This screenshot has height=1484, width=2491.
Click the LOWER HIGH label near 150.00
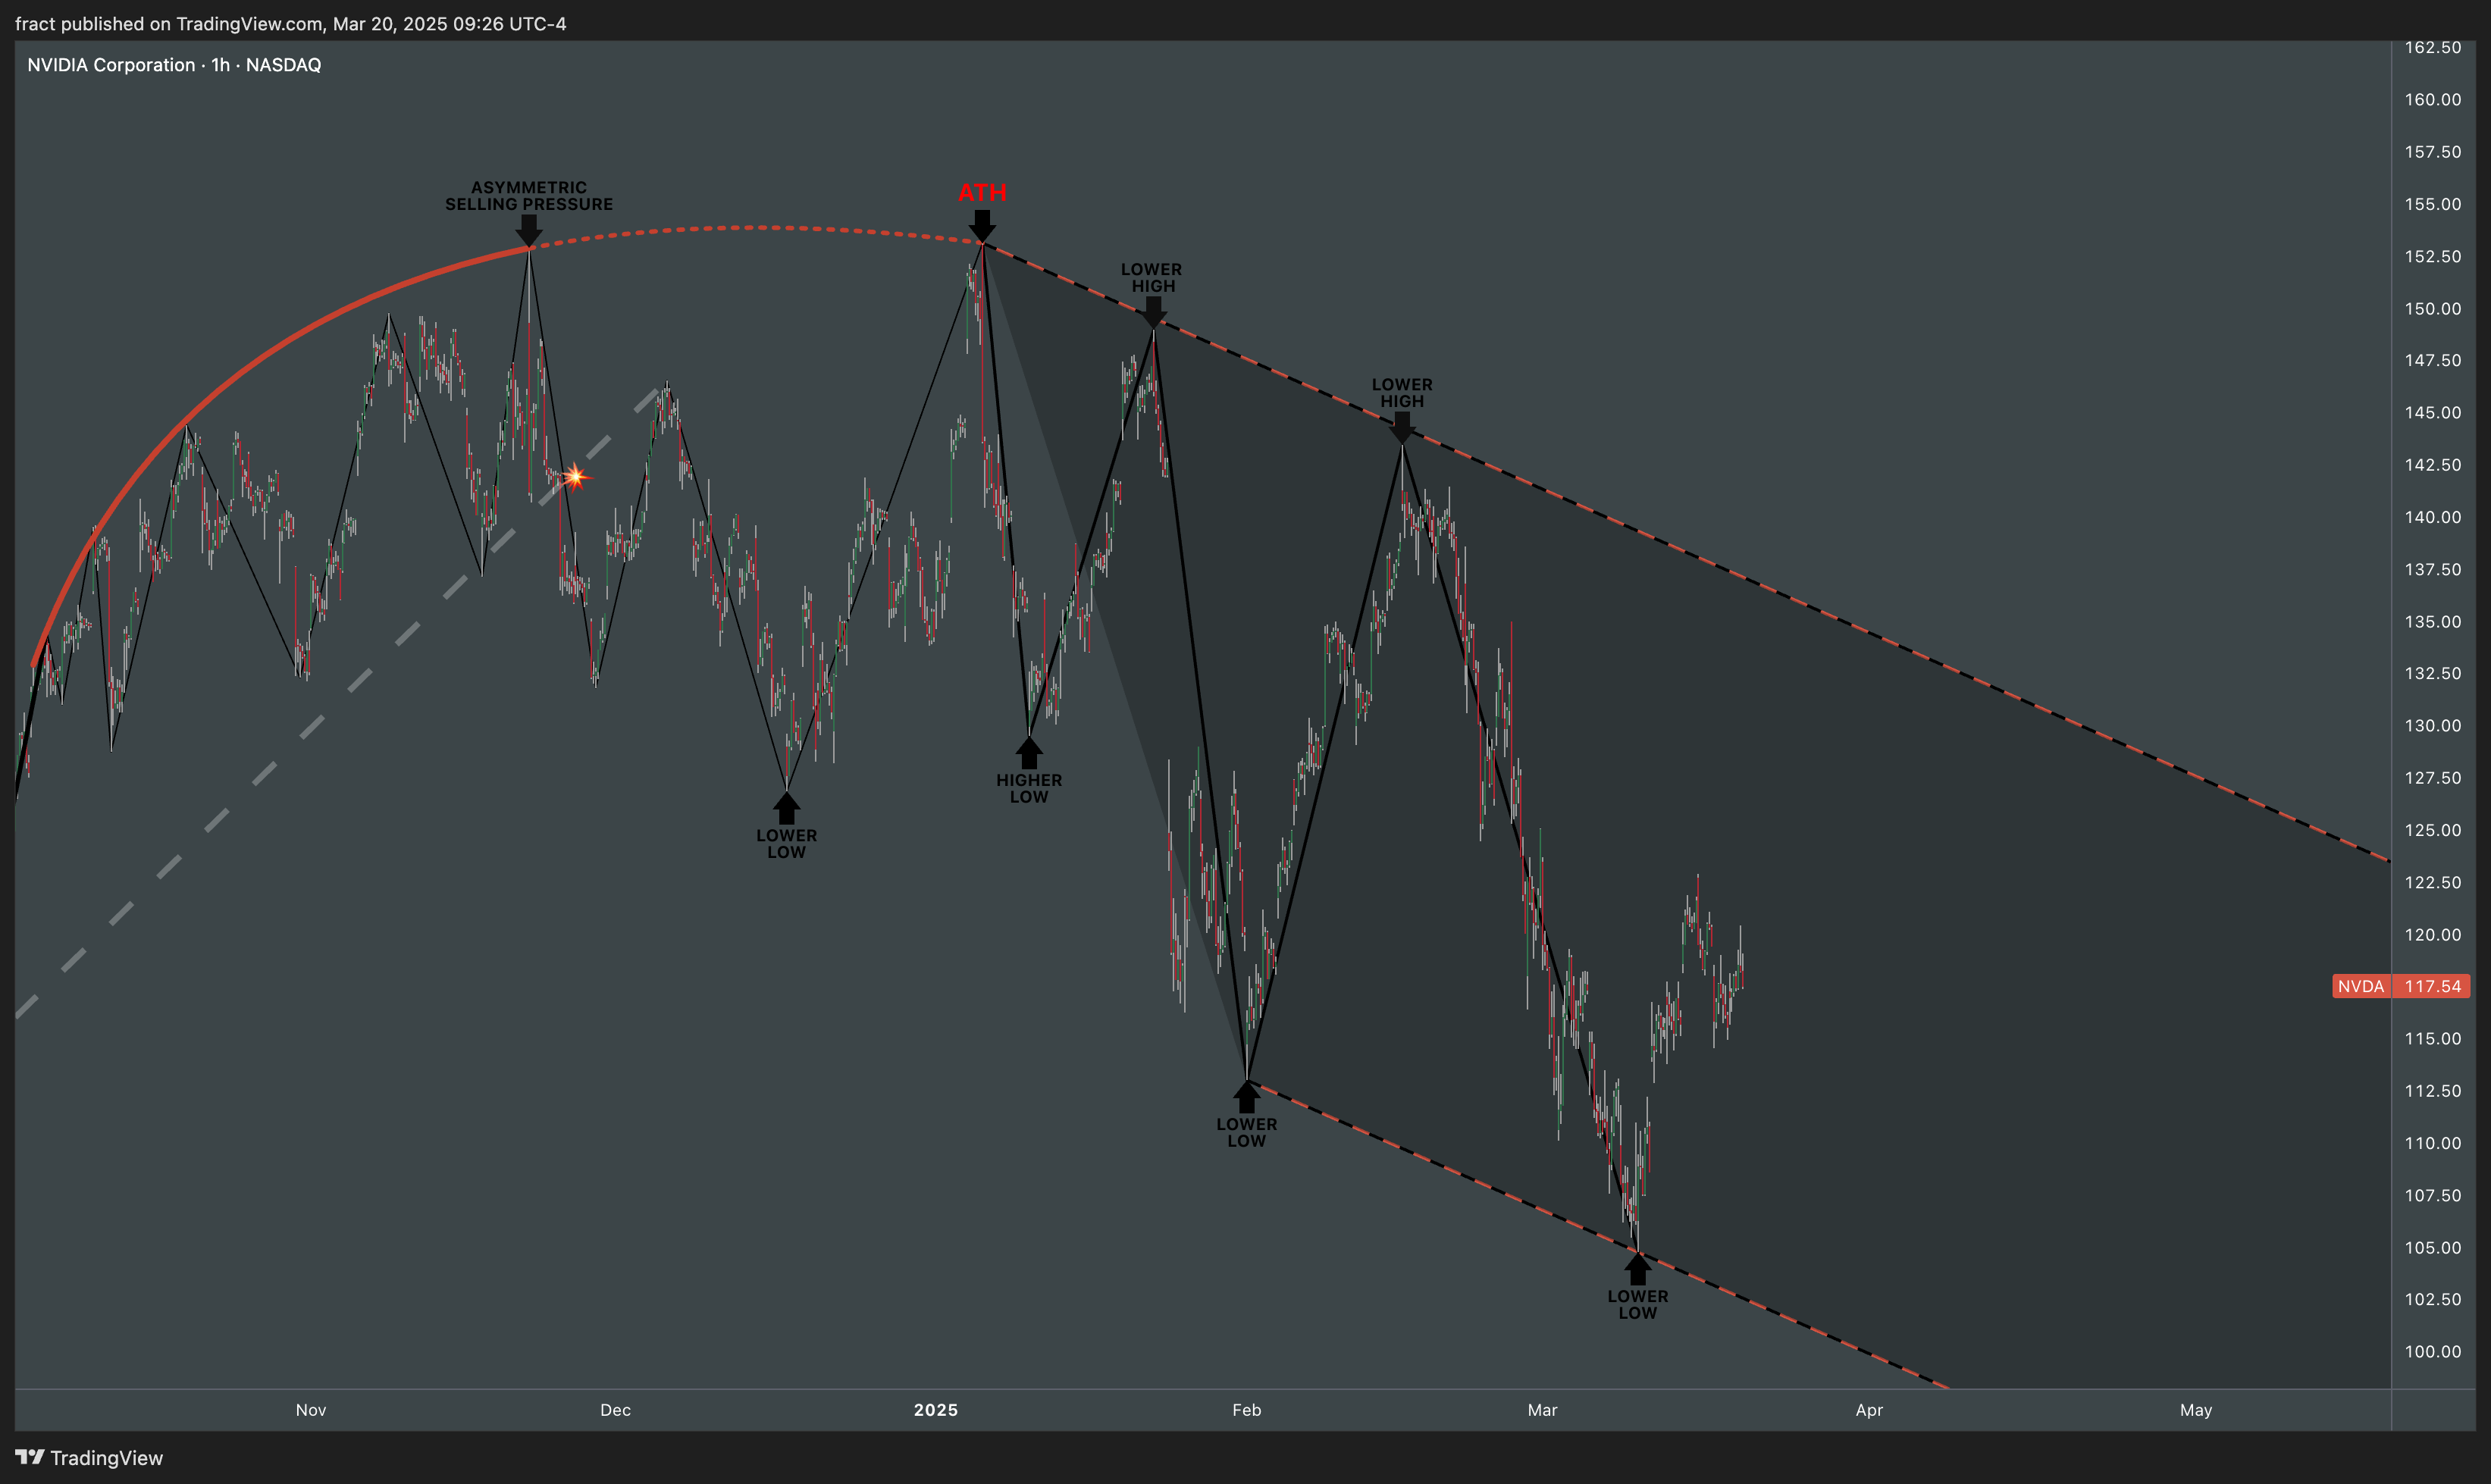point(1152,278)
